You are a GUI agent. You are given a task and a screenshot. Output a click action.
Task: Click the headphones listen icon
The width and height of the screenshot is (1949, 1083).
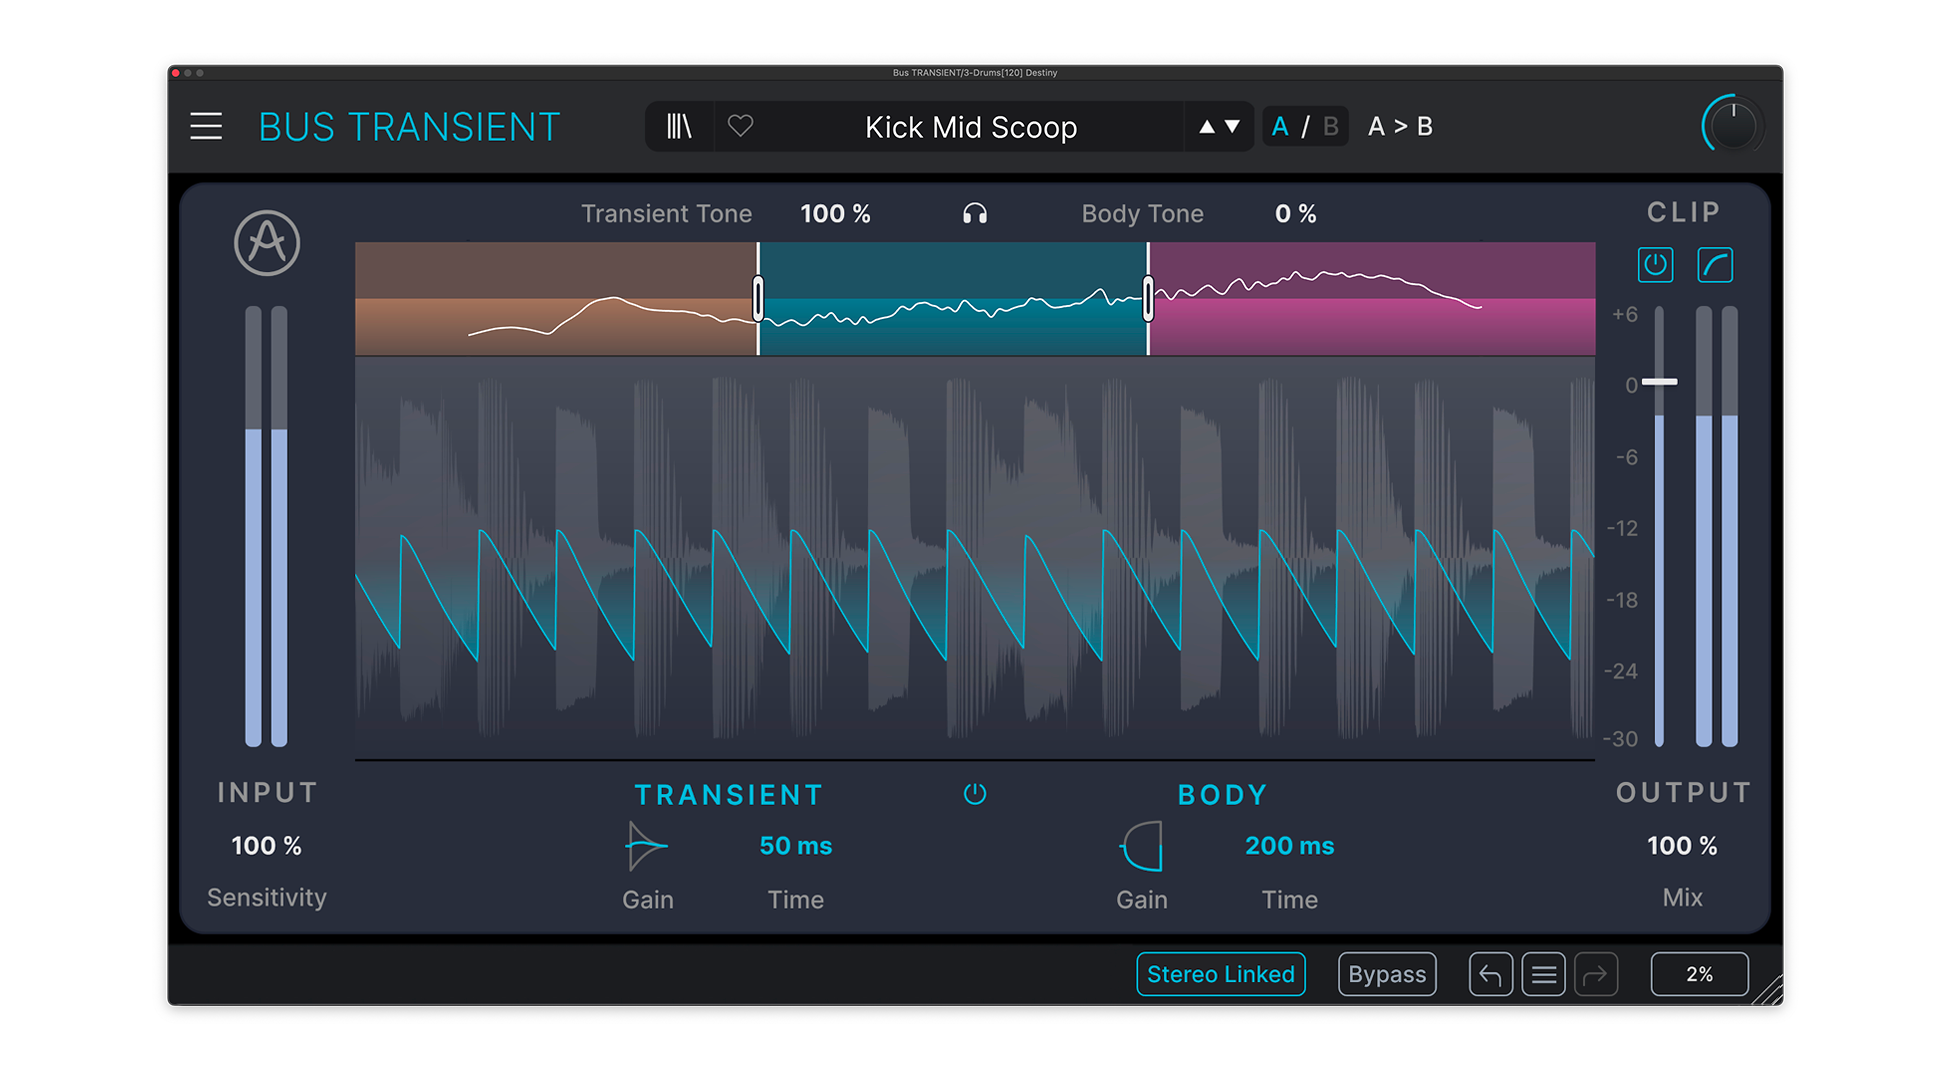coord(974,214)
